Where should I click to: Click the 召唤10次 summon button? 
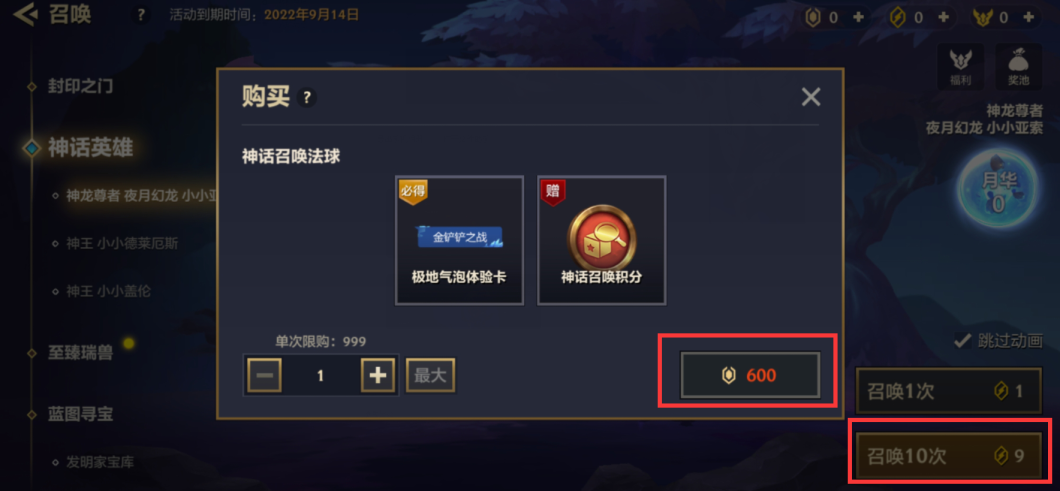click(949, 457)
